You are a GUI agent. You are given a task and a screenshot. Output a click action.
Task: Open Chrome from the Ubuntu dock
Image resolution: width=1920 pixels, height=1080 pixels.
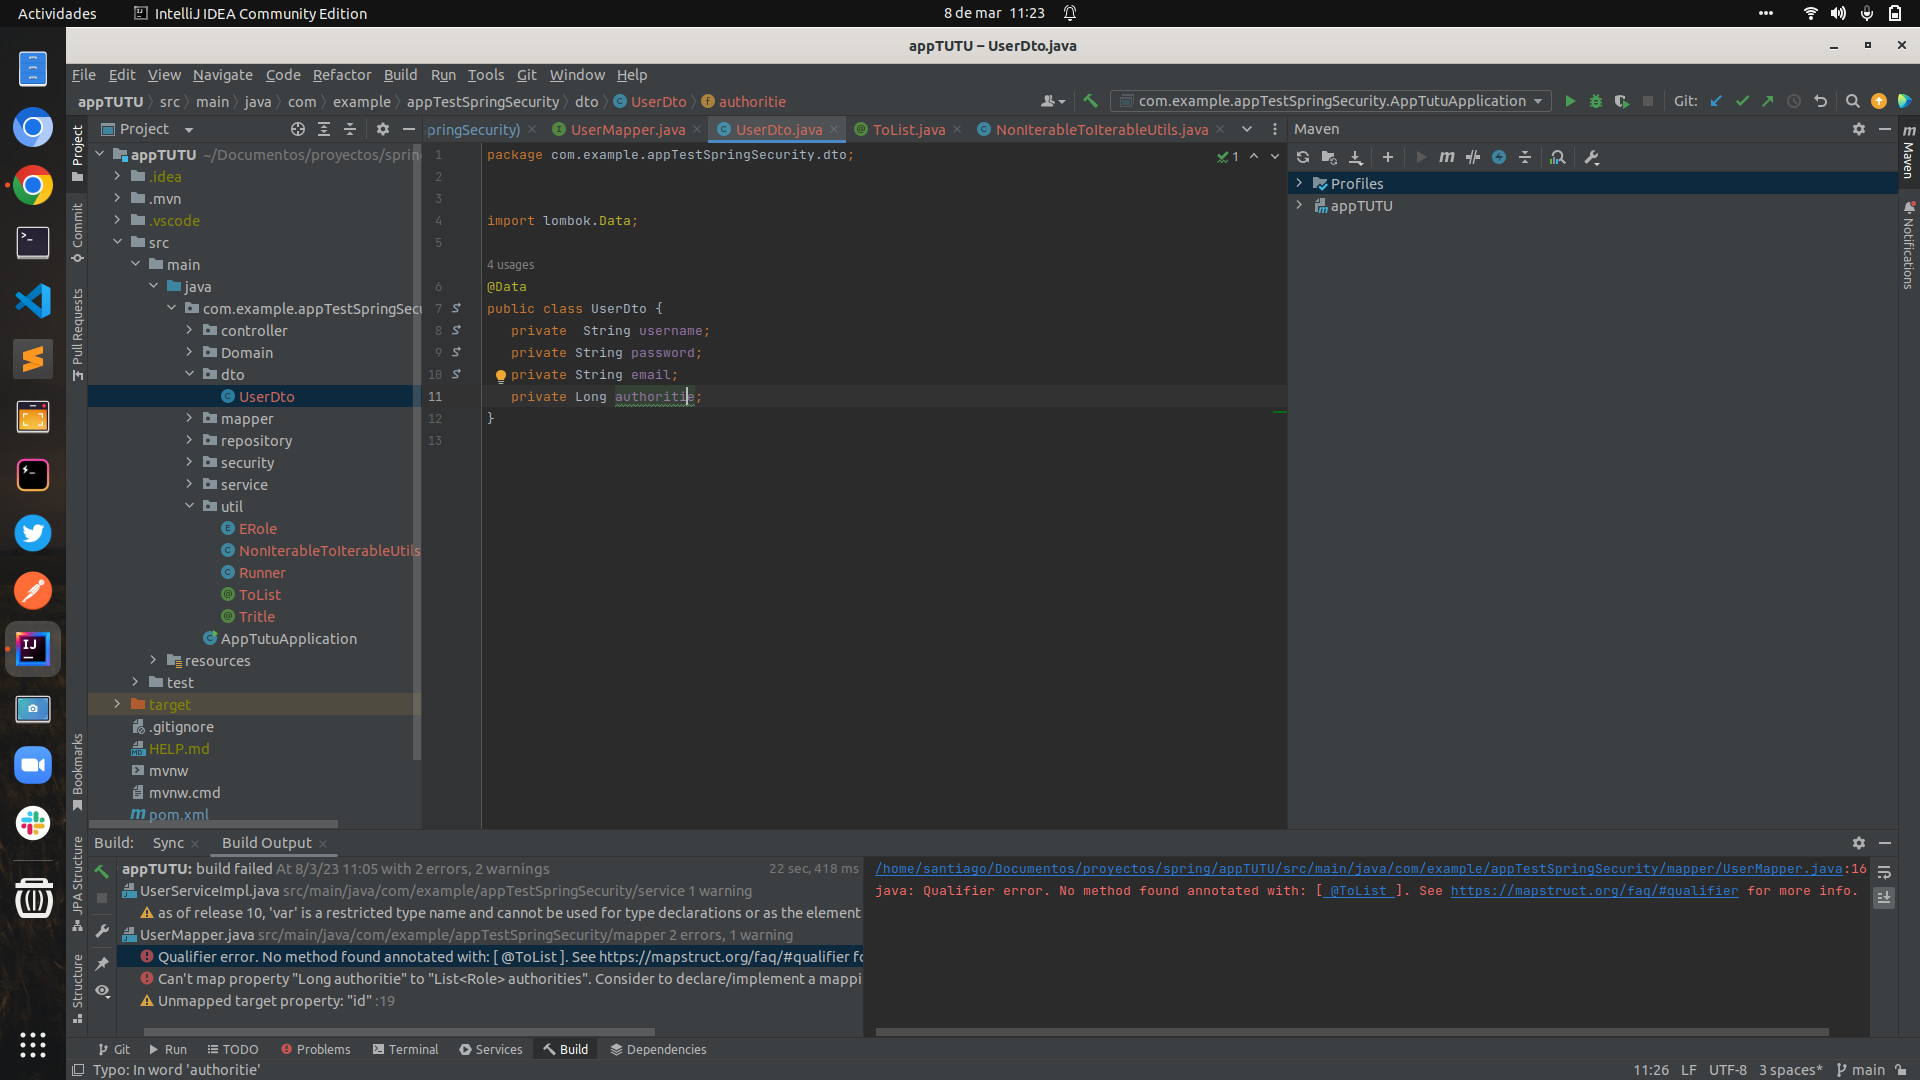(33, 186)
